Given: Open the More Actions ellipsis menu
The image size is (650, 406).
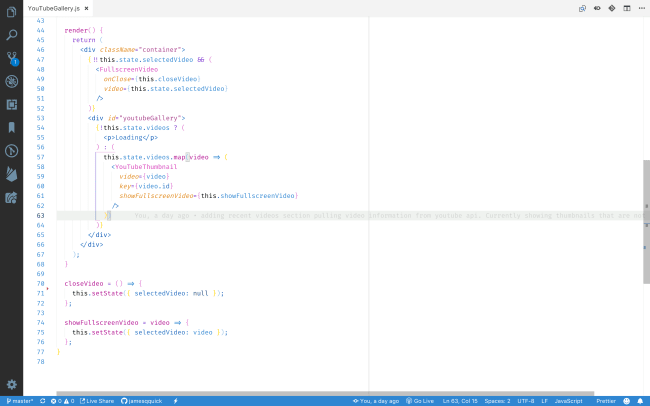Looking at the screenshot, I should [x=641, y=8].
